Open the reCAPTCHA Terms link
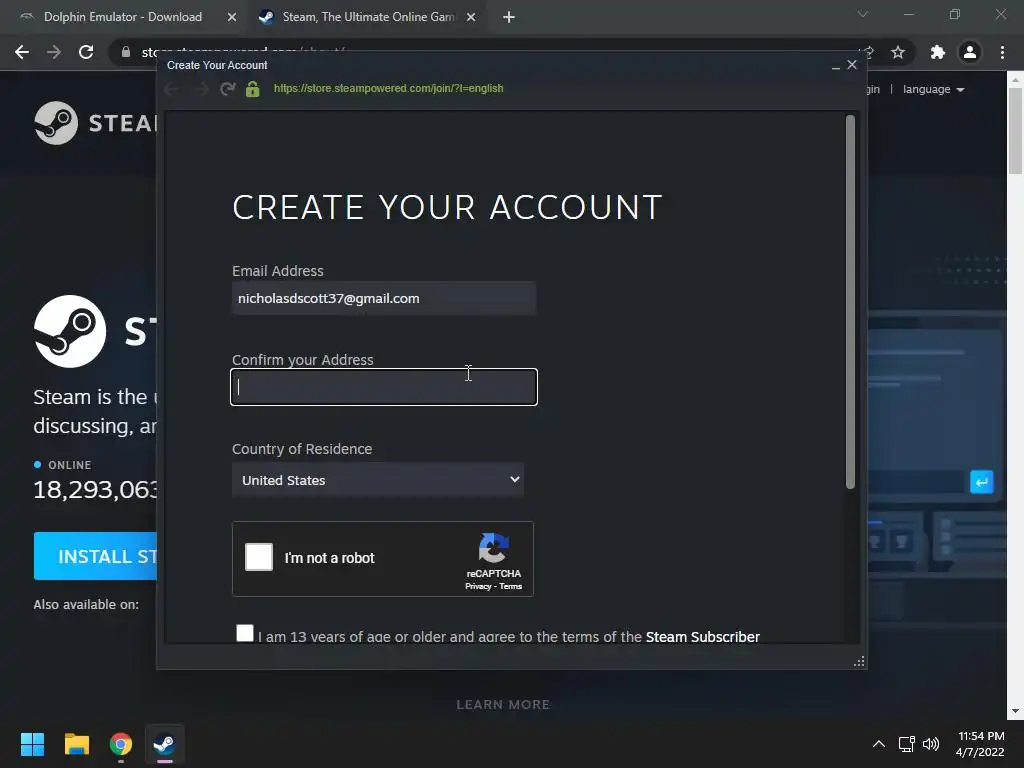 click(x=511, y=586)
